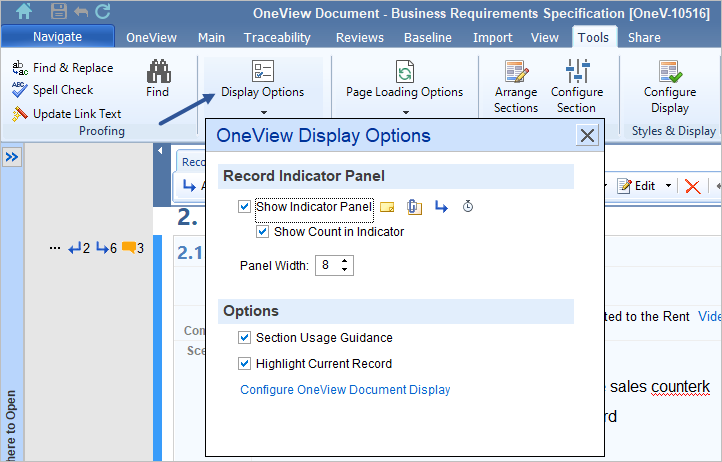Open the Navigate tab
Image resolution: width=722 pixels, height=462 pixels.
tap(58, 36)
